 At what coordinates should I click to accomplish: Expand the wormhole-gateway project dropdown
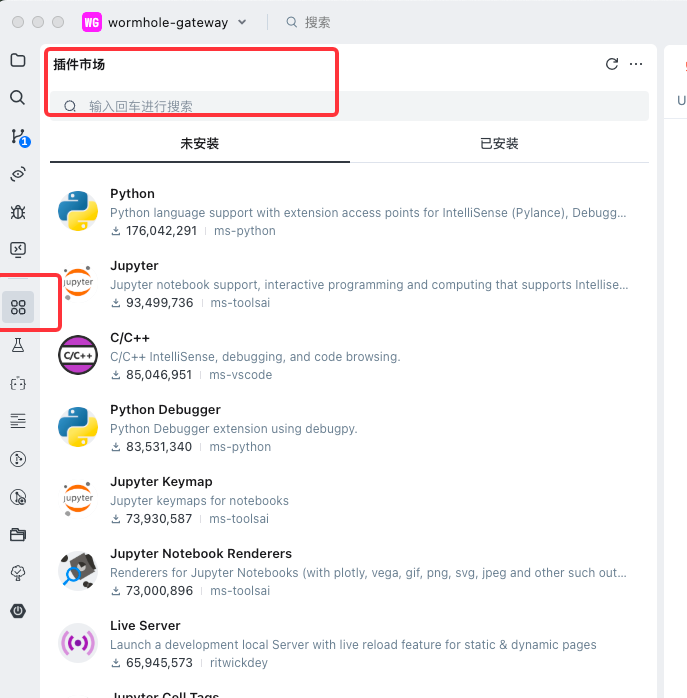[x=241, y=22]
